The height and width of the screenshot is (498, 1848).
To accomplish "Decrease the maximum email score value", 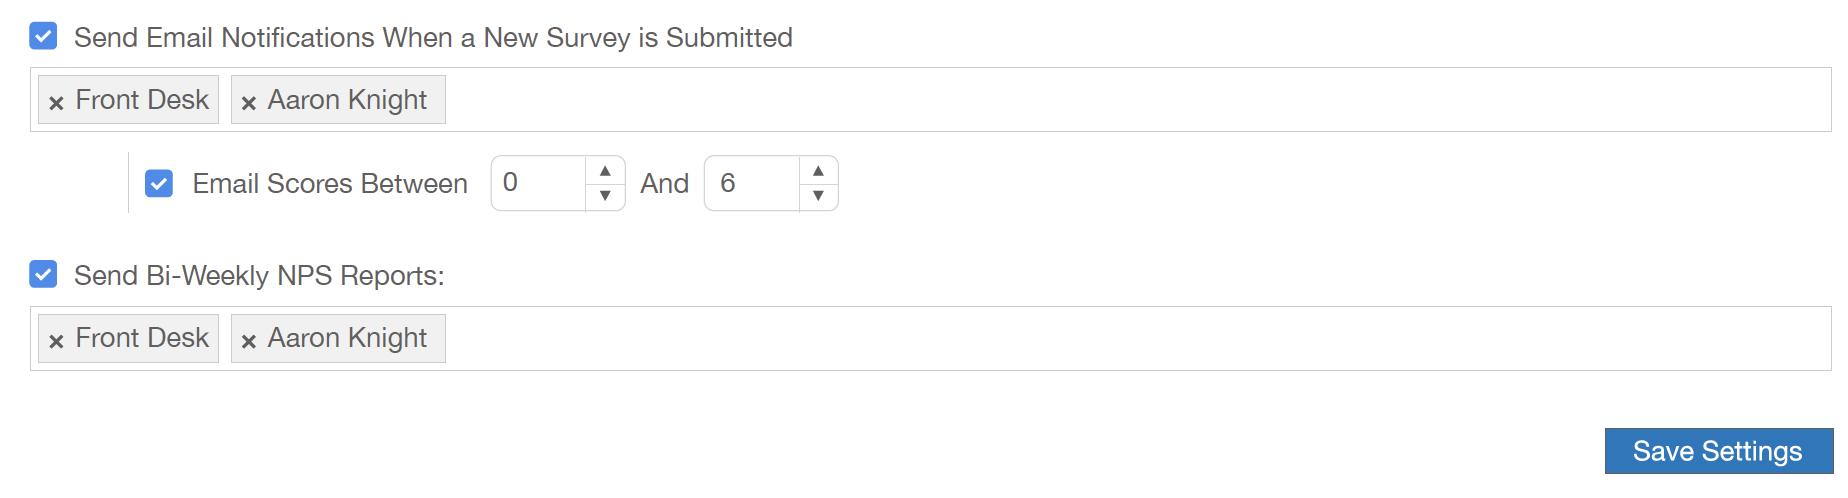I will 818,196.
